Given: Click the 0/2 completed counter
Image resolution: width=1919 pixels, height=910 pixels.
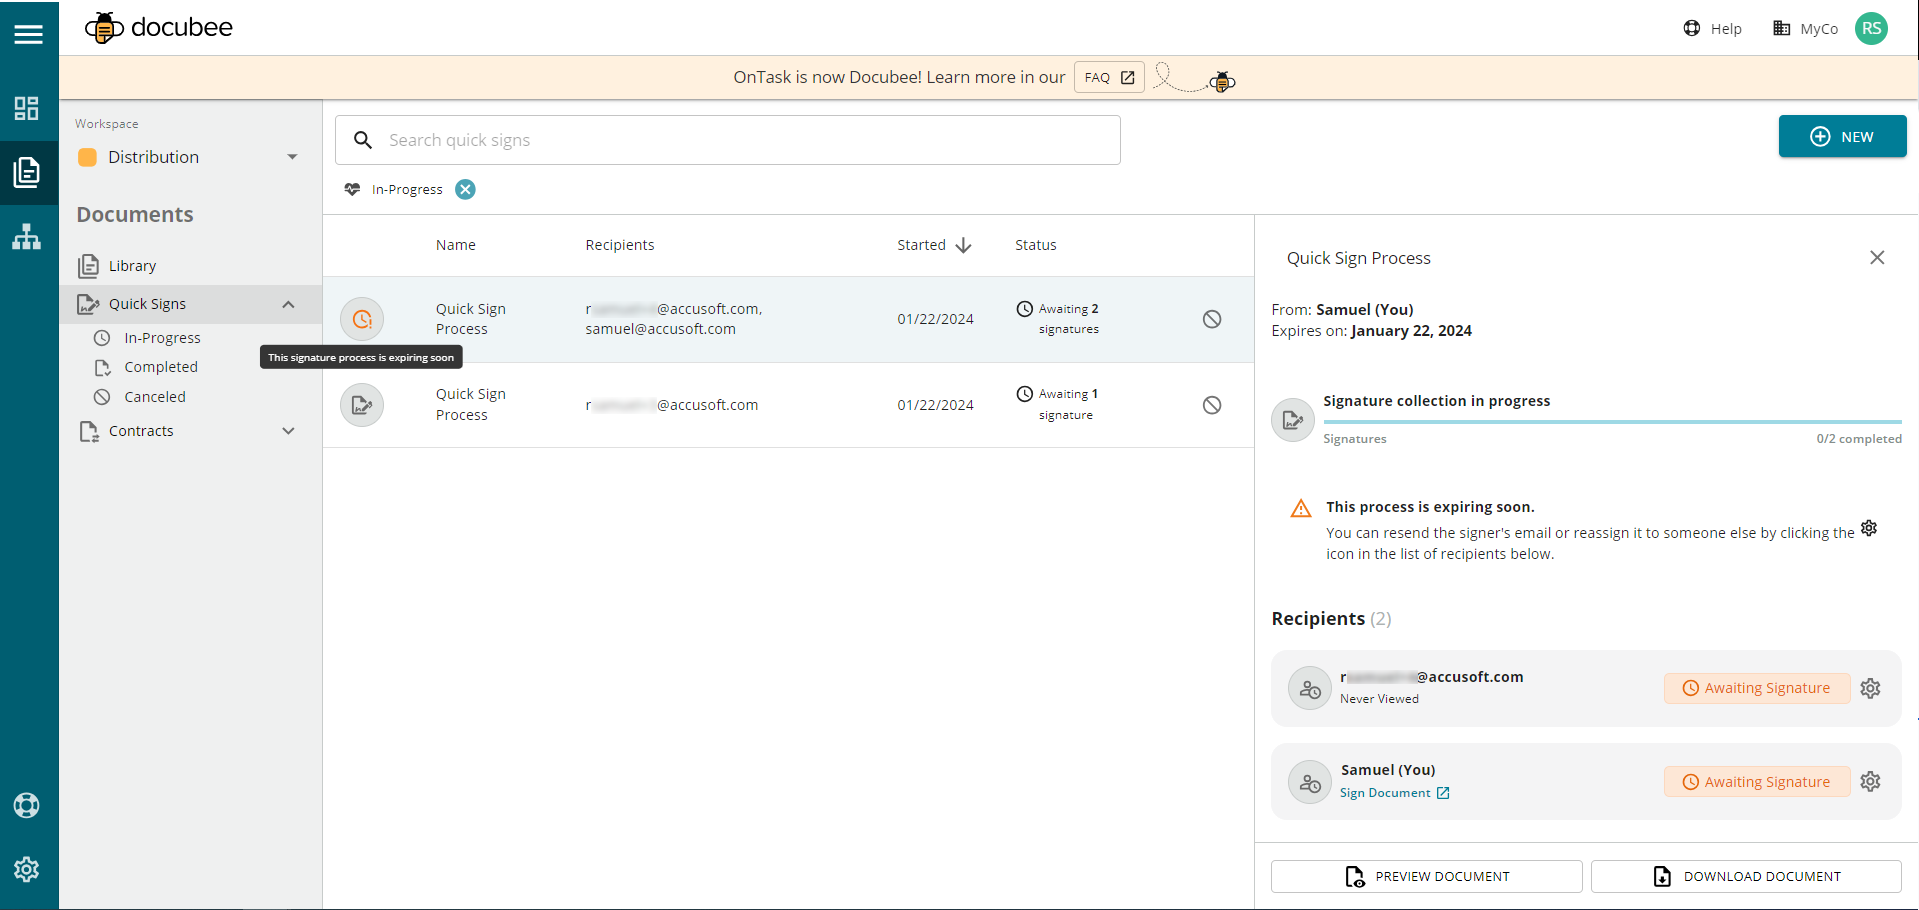Looking at the screenshot, I should pos(1859,439).
